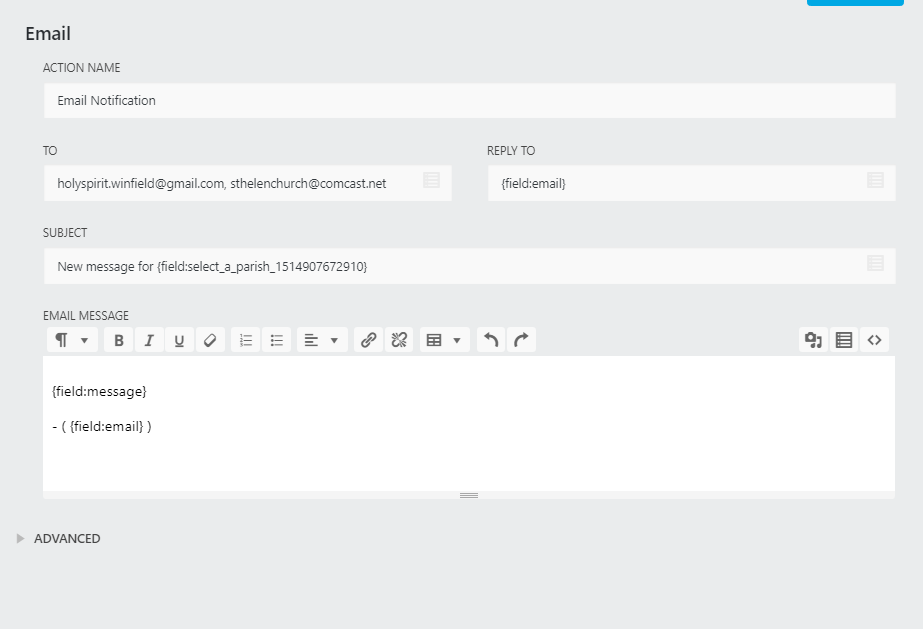Open merge tags list in editor toolbar
Screen dimensions: 923x629
point(844,340)
